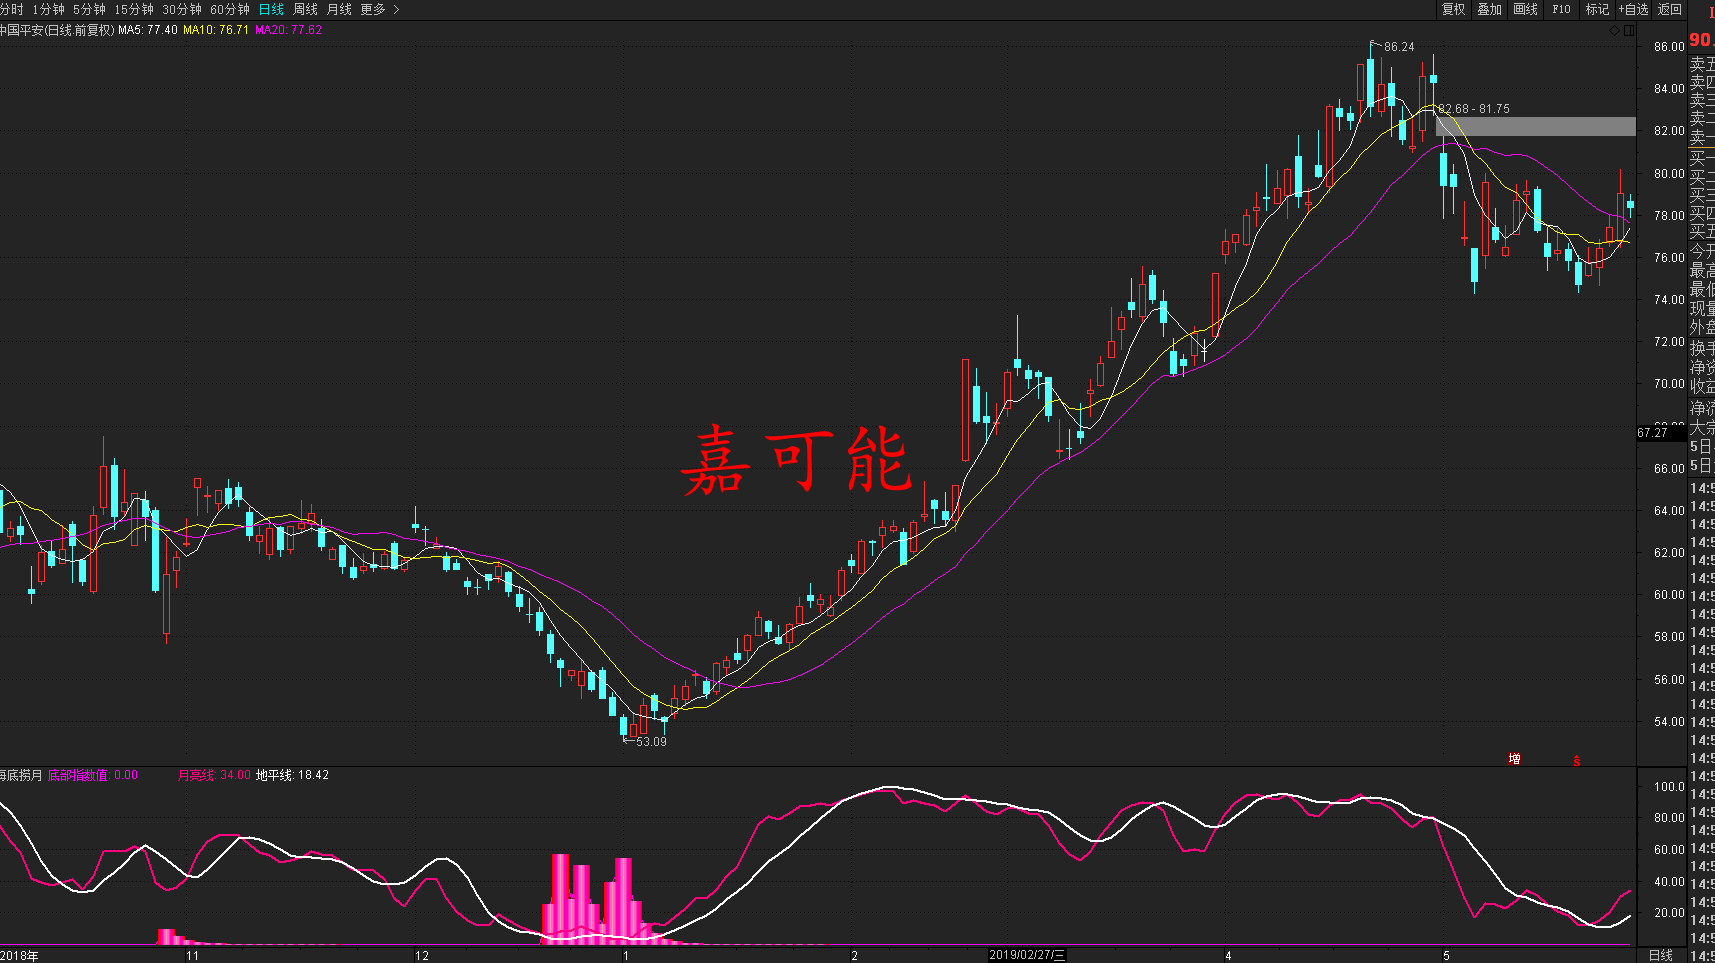The width and height of the screenshot is (1715, 963).
Task: Click the 叠加 overlay button
Action: point(1489,9)
